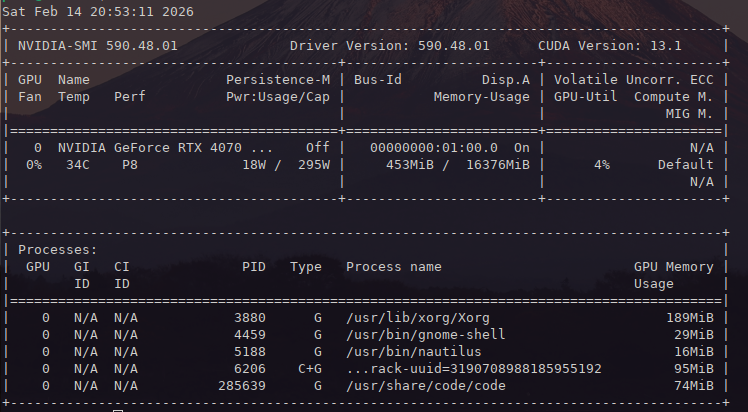Click the gnome-shell memory usage '29MiB'
Viewport: 748px width, 412px height.
694,335
